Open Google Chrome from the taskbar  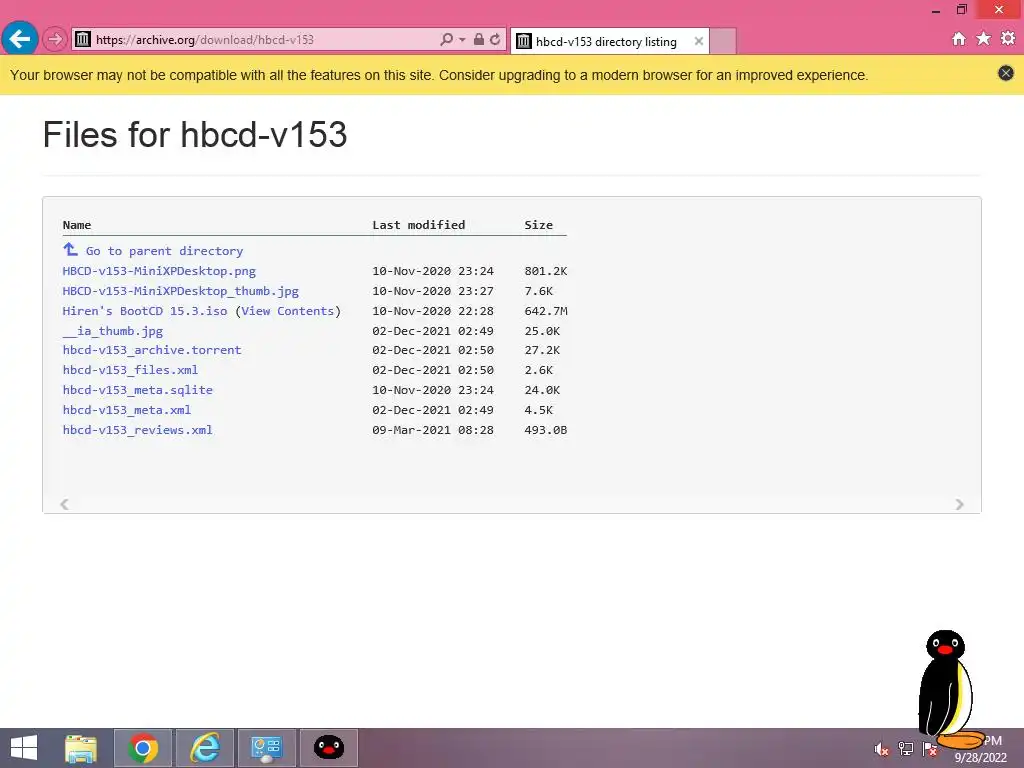[x=143, y=748]
